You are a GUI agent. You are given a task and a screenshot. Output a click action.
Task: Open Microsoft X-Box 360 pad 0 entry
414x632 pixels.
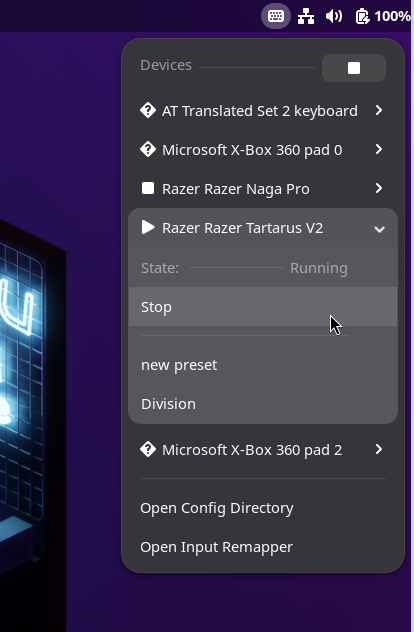[263, 150]
